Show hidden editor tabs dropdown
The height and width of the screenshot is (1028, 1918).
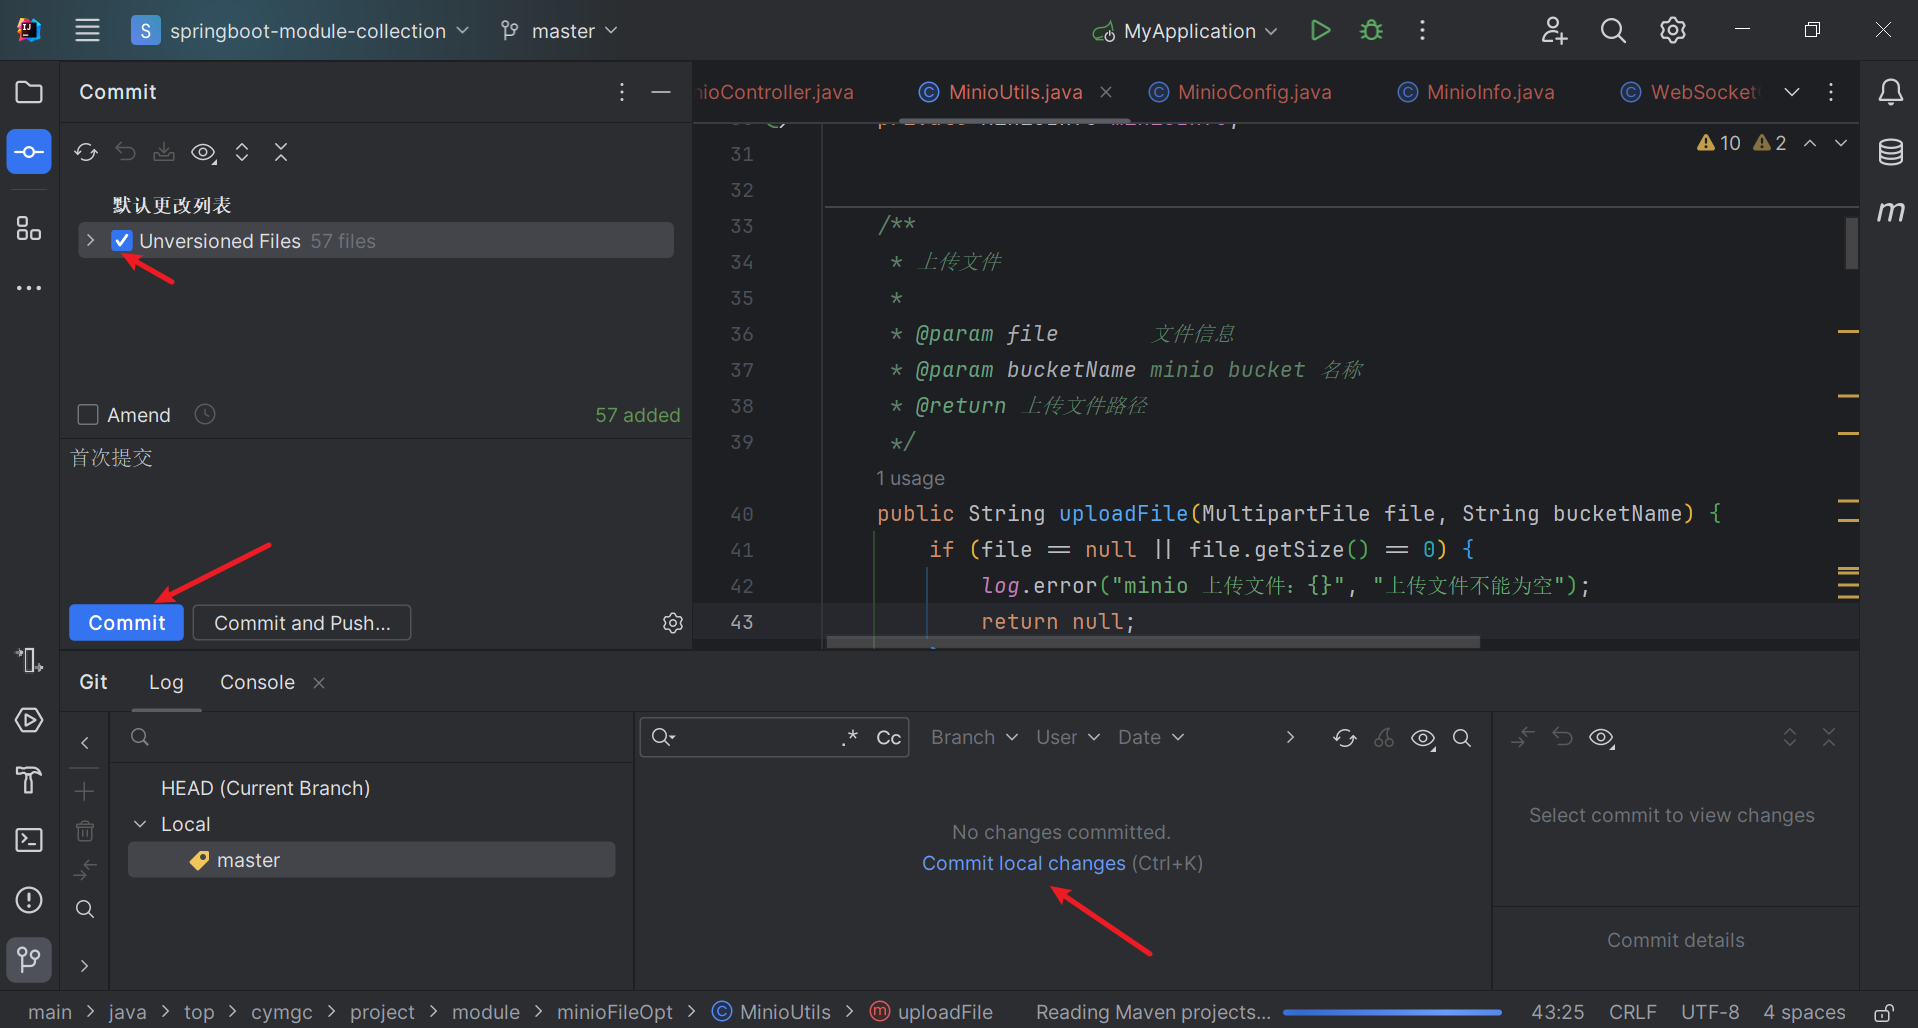click(1792, 92)
